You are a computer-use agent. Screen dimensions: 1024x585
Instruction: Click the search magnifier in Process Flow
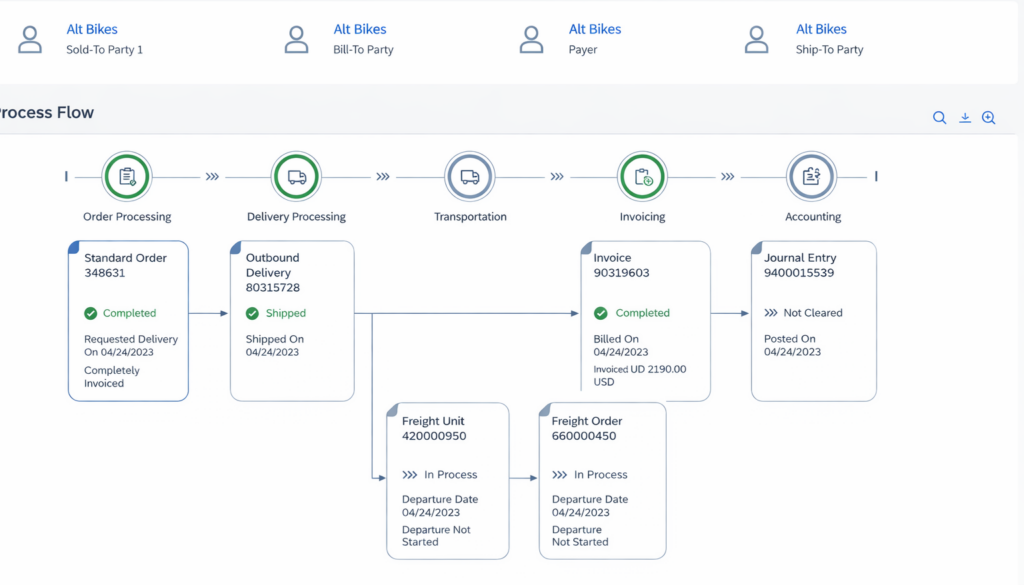[939, 118]
